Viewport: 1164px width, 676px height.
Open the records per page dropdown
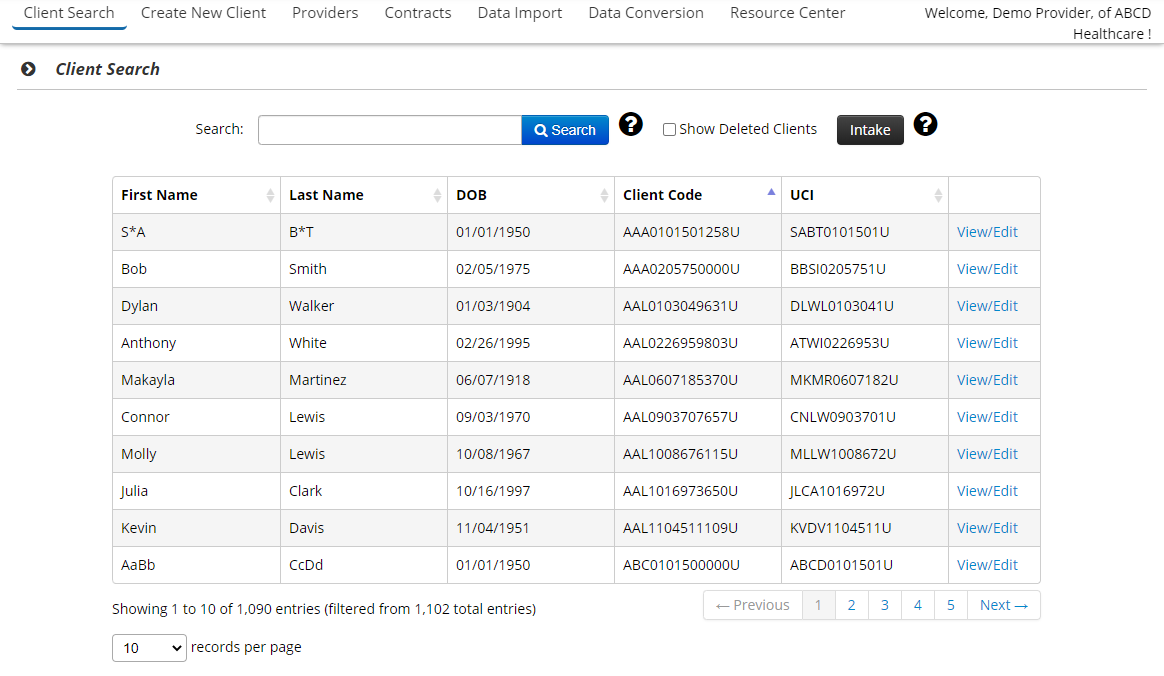tap(149, 648)
